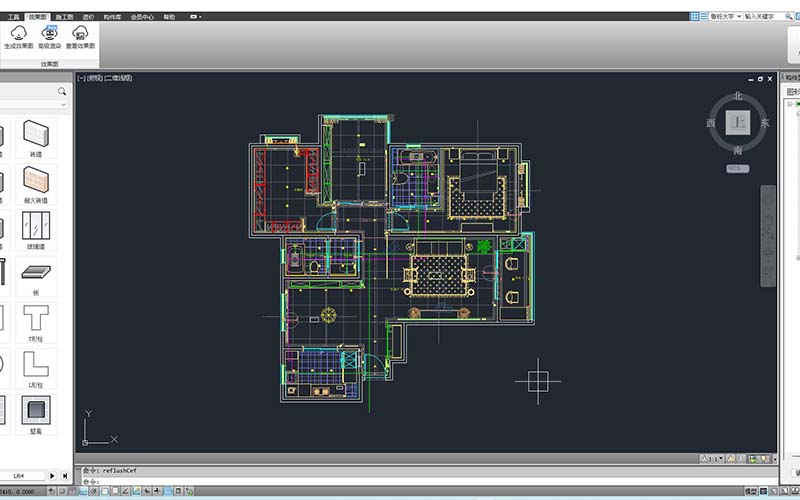This screenshot has height=500, width=800.
Task: Click the ViewCube 上 top face
Action: tap(738, 122)
